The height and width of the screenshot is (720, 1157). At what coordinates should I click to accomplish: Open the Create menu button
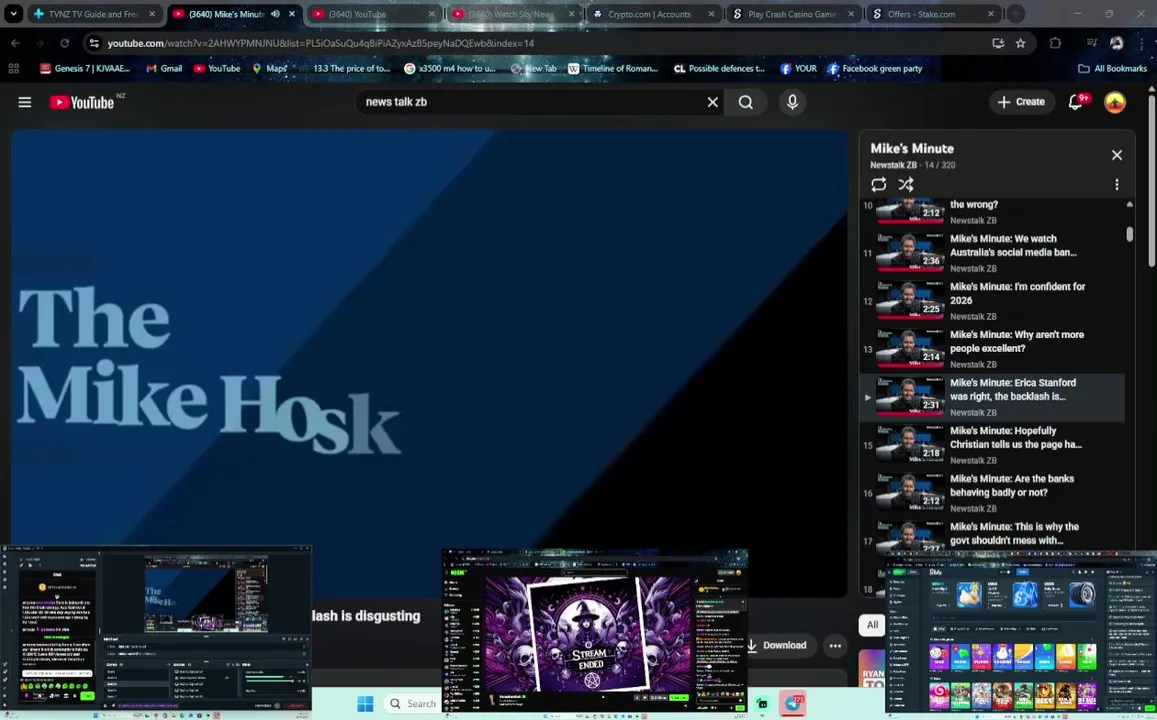pos(1020,102)
